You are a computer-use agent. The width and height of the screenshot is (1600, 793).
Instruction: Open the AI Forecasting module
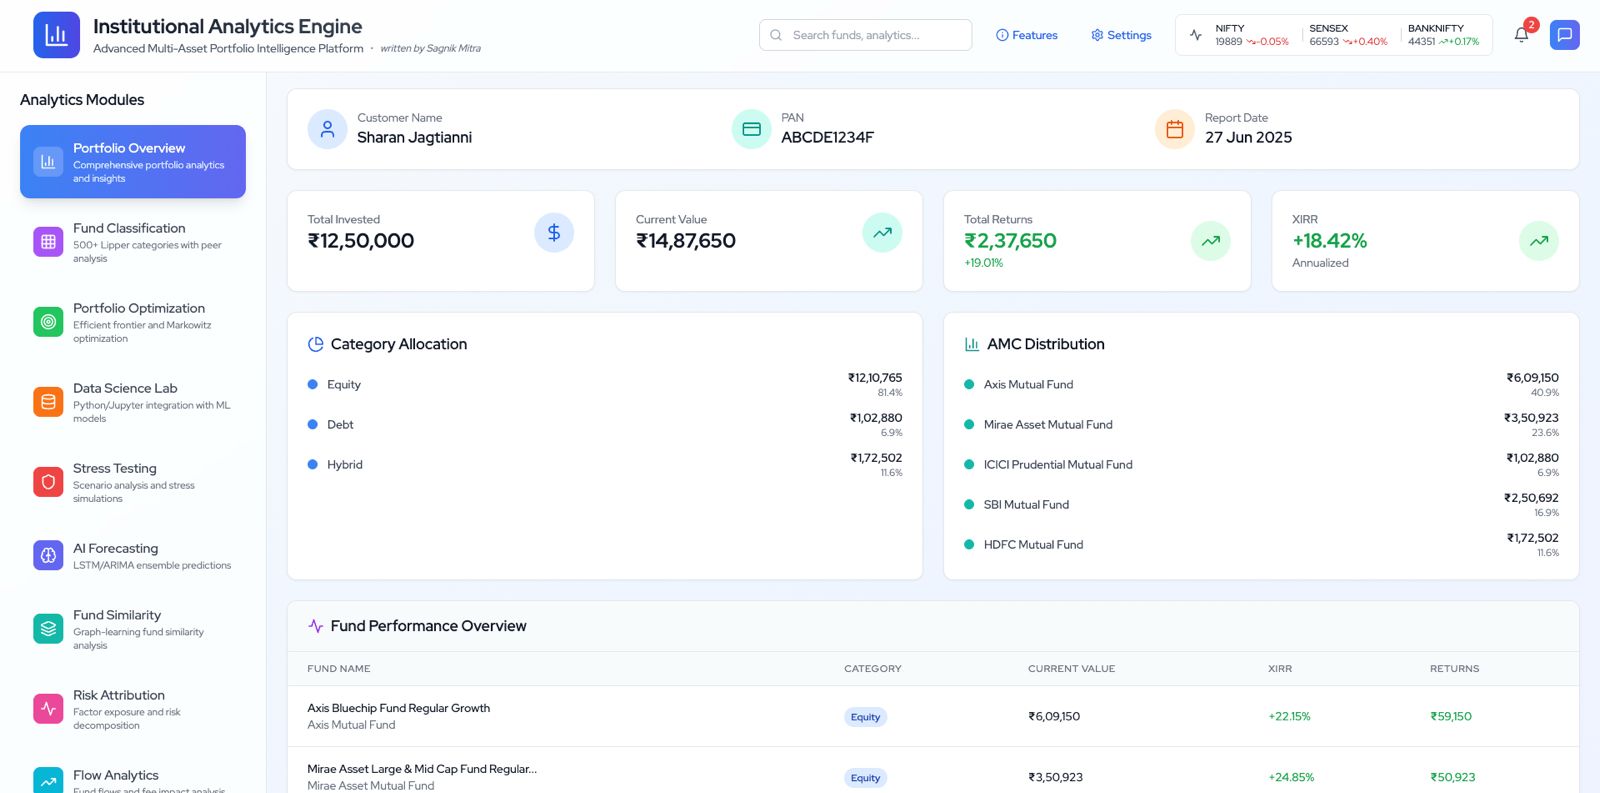tap(133, 556)
